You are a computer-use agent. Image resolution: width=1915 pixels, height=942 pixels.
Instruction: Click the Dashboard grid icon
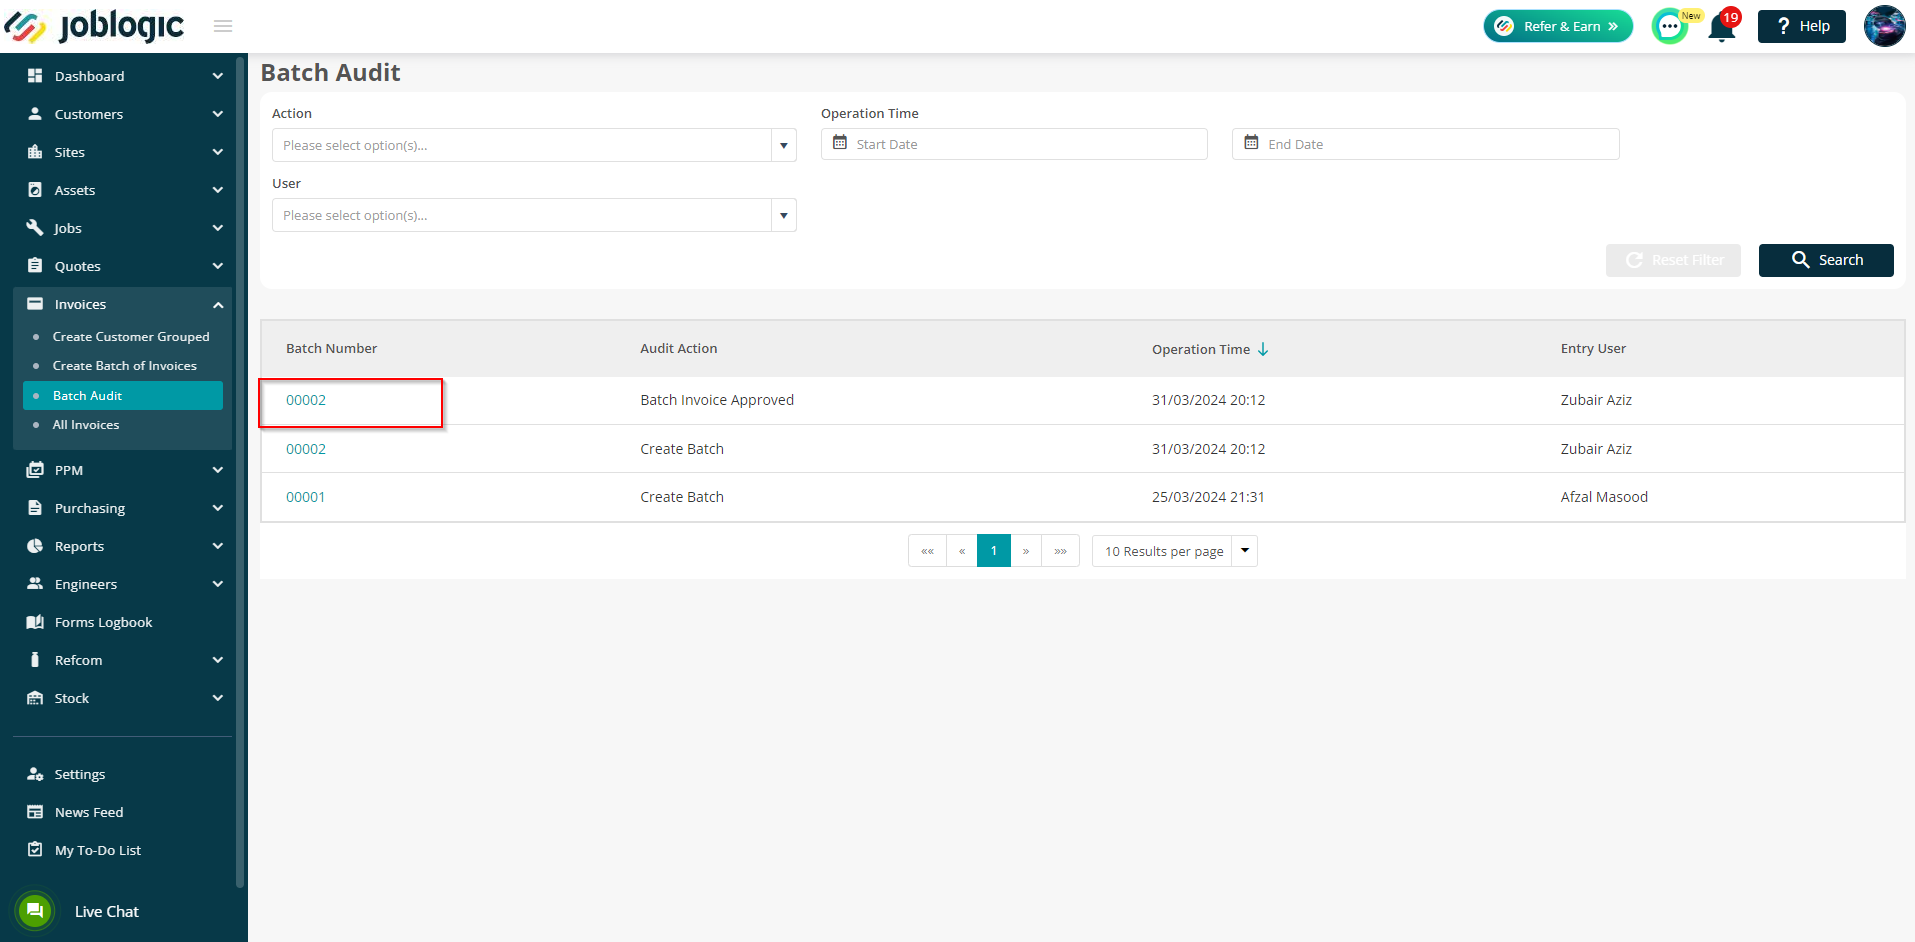click(x=35, y=76)
